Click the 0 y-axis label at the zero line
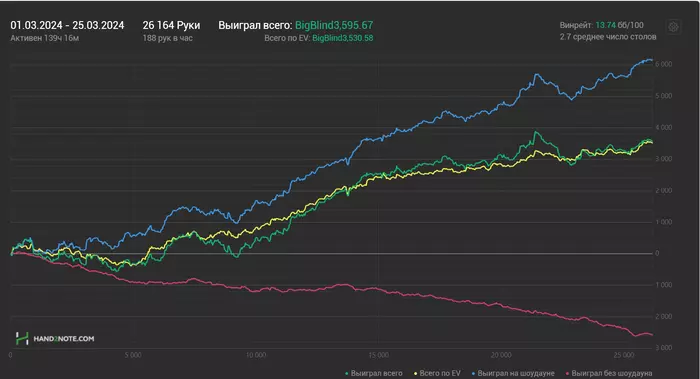The image size is (700, 379). click(657, 253)
